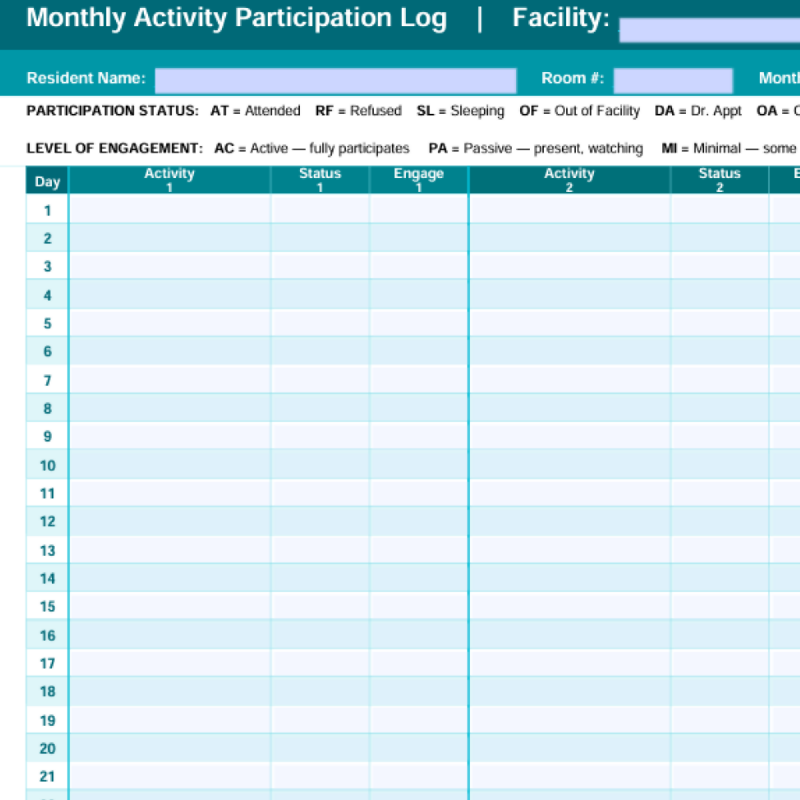800x800 pixels.
Task: Select the Status 1 cell for day 1
Action: coord(320,209)
